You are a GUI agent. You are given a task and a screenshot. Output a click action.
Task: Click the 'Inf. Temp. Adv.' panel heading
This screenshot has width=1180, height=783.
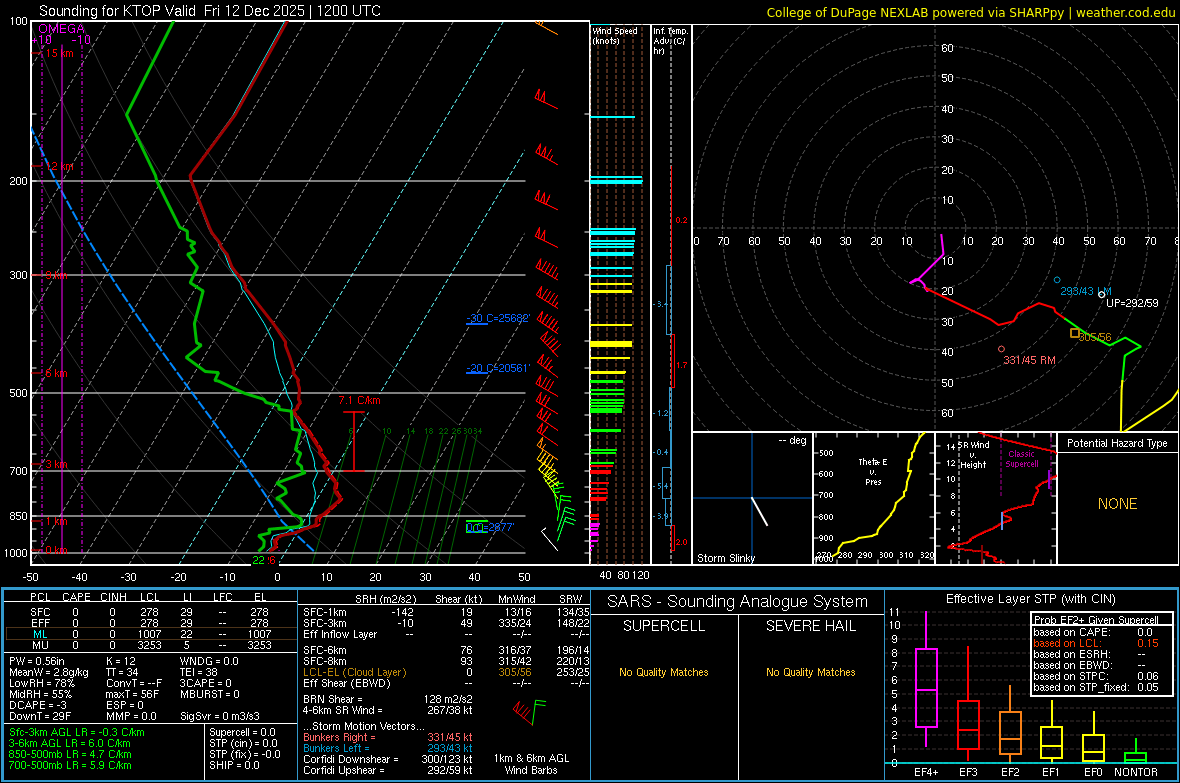pos(670,41)
